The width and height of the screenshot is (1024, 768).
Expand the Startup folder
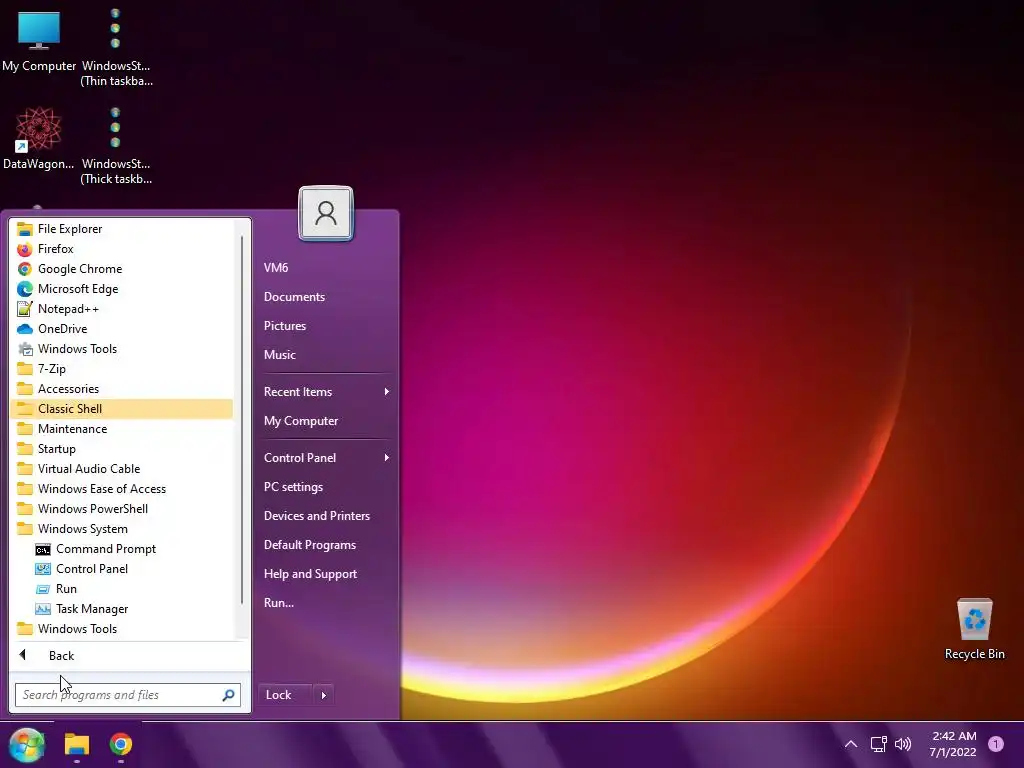point(122,449)
